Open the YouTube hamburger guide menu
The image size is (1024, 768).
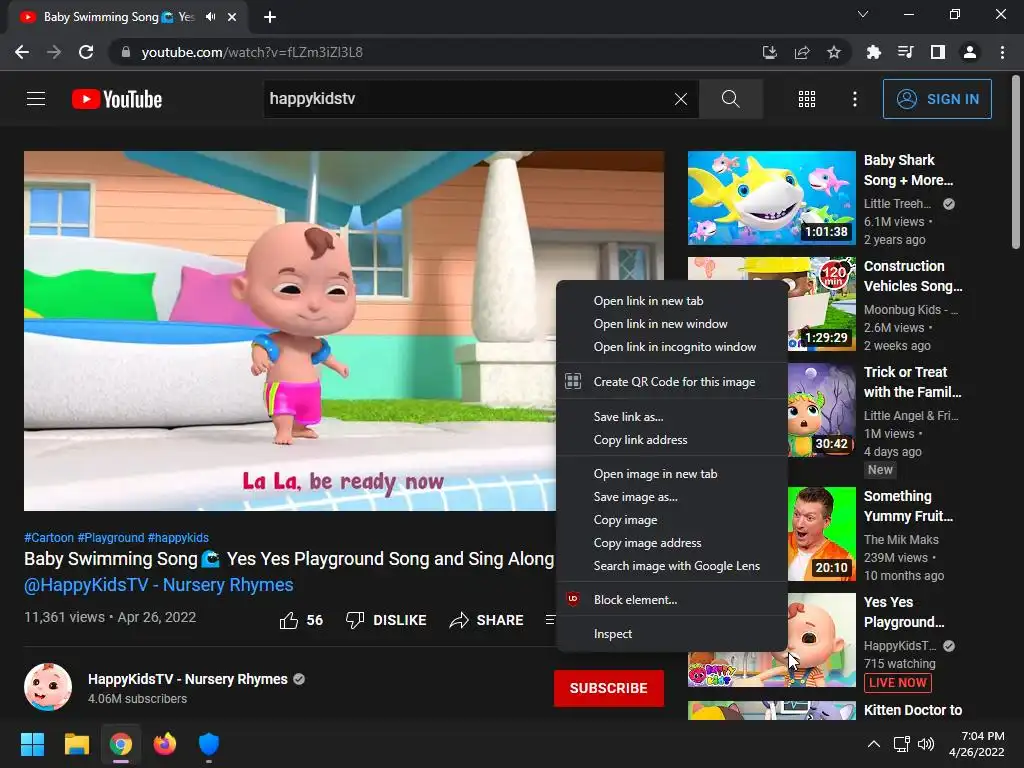tap(36, 99)
